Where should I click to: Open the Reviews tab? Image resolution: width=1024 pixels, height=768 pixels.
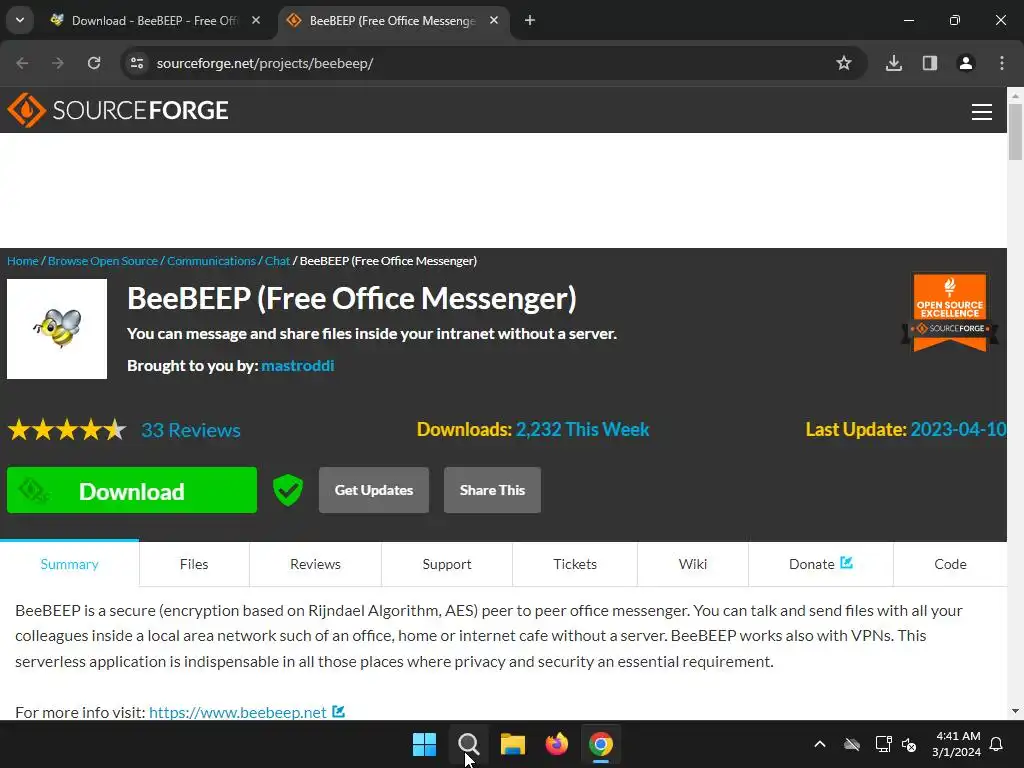tap(315, 564)
